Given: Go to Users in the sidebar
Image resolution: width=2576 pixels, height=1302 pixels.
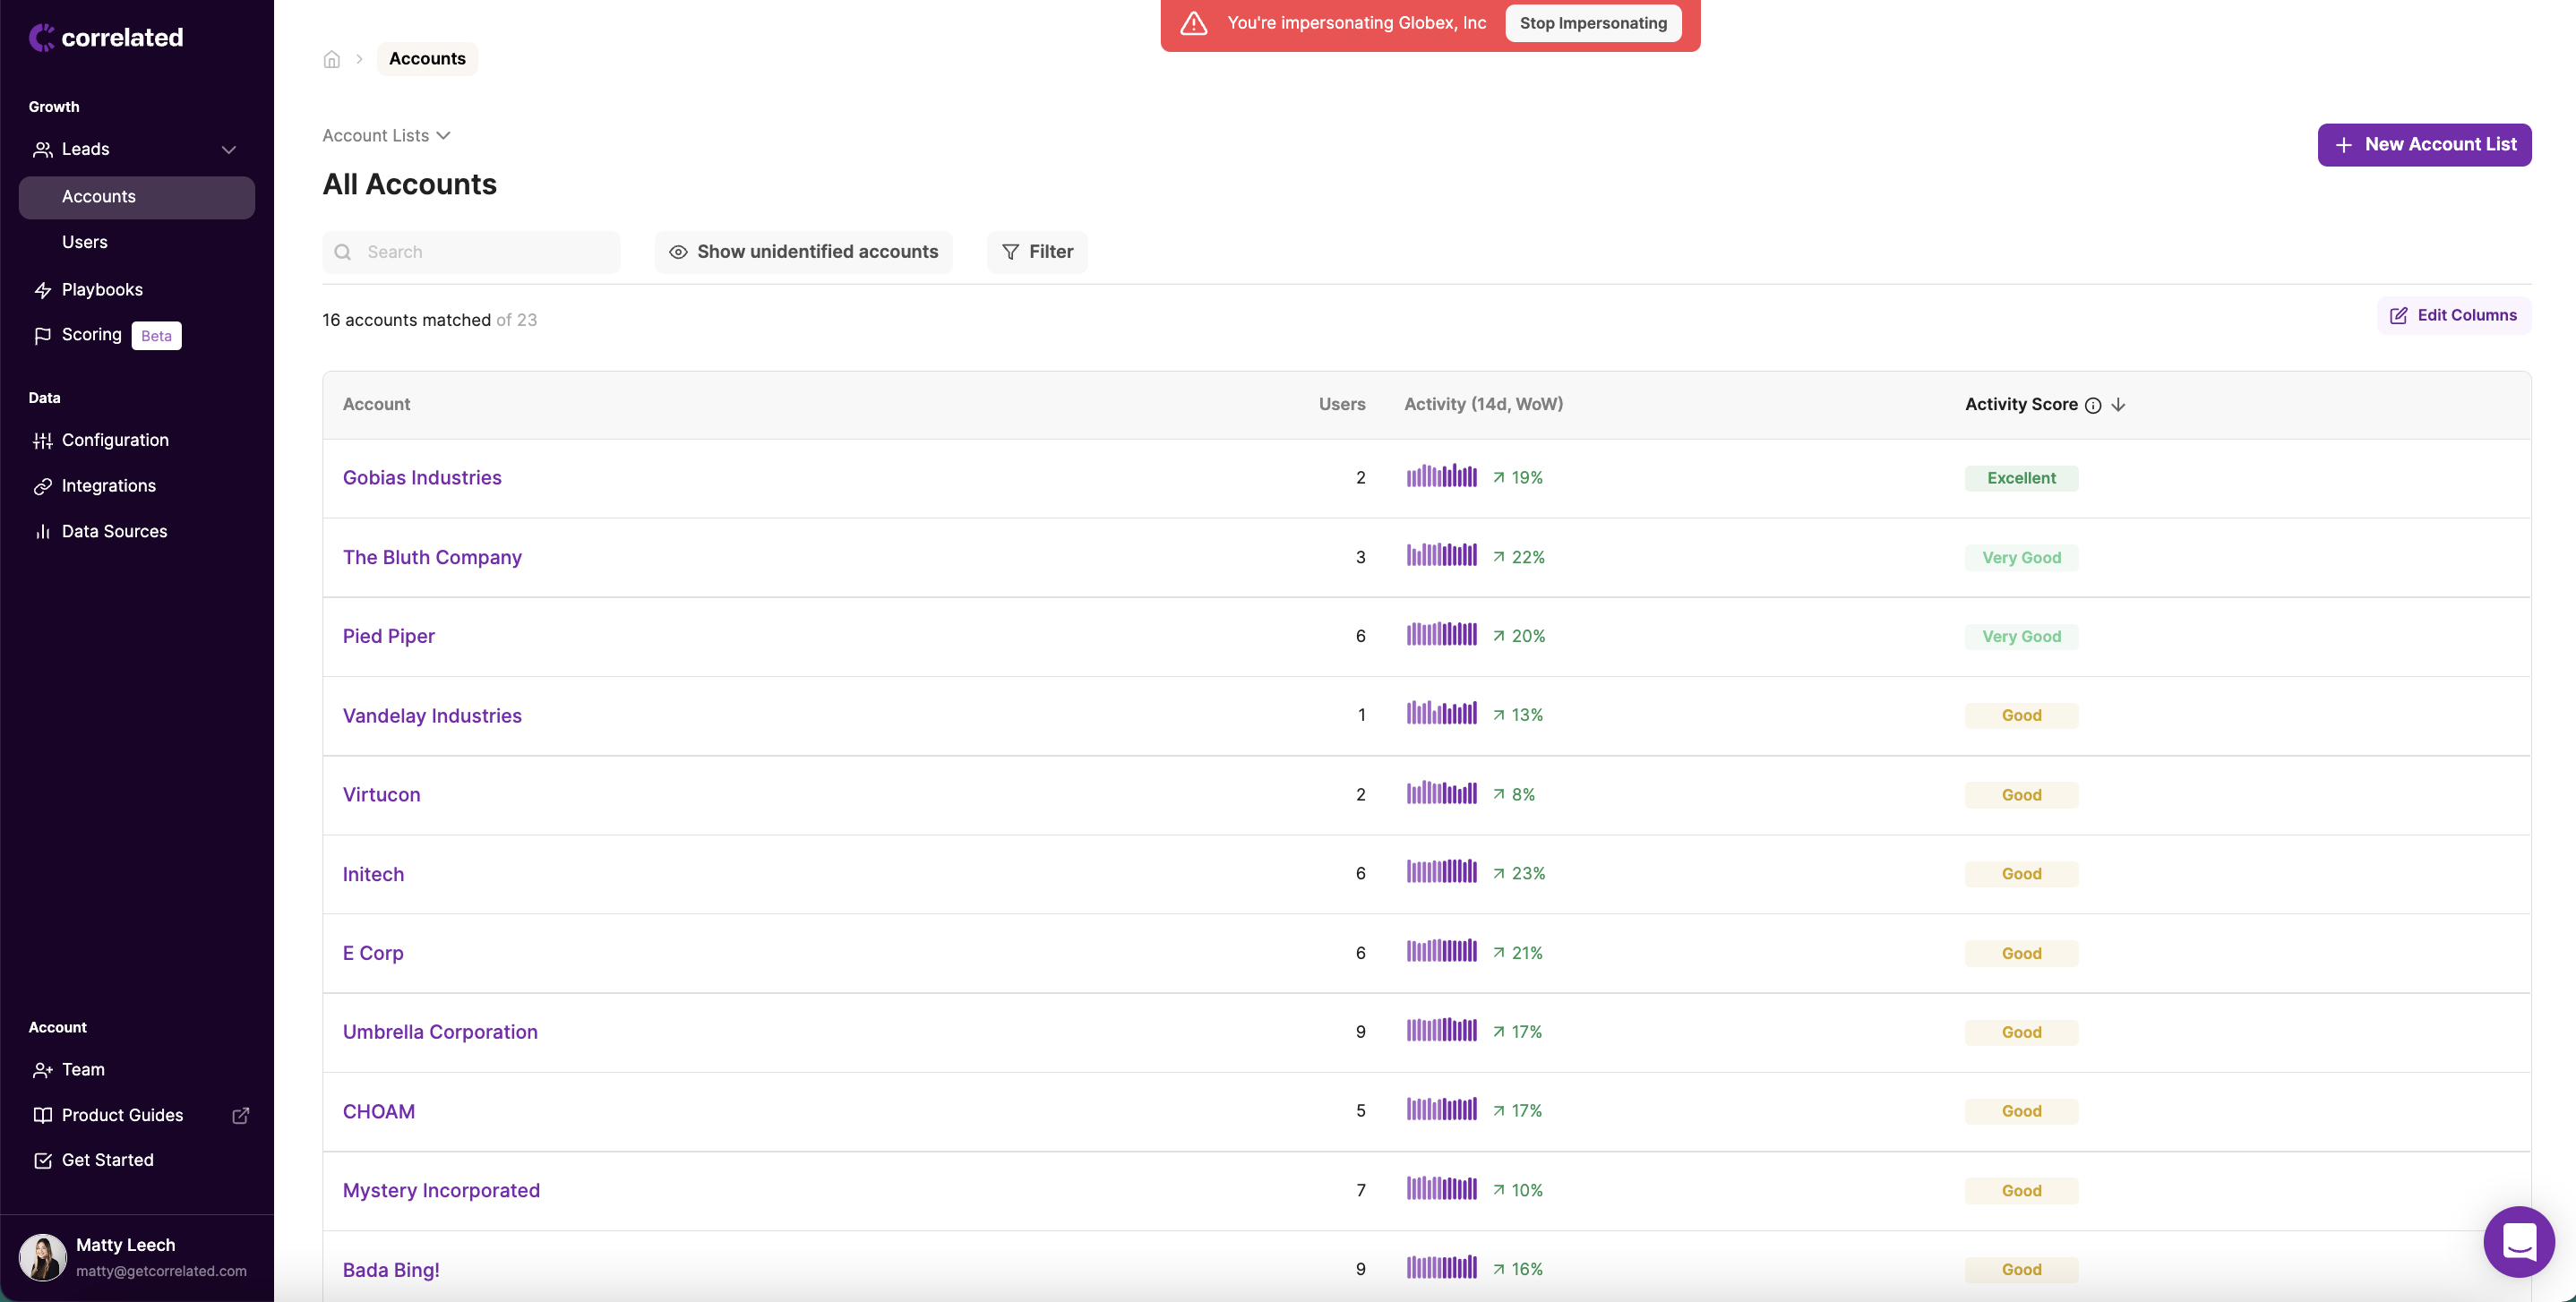Looking at the screenshot, I should tap(85, 243).
